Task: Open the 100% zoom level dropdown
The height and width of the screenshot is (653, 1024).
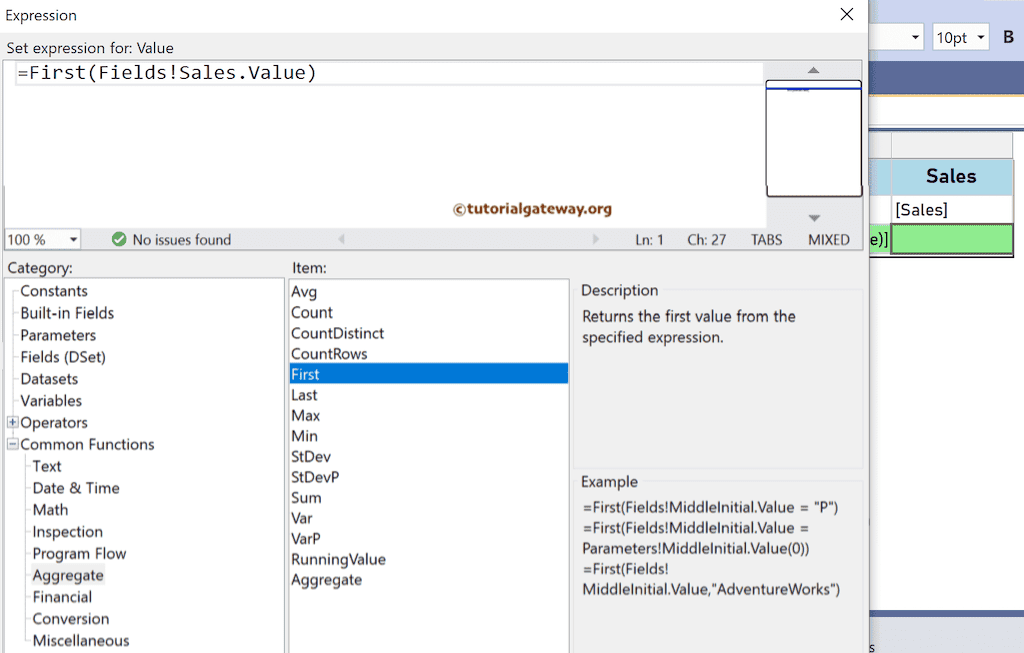Action: [41, 239]
